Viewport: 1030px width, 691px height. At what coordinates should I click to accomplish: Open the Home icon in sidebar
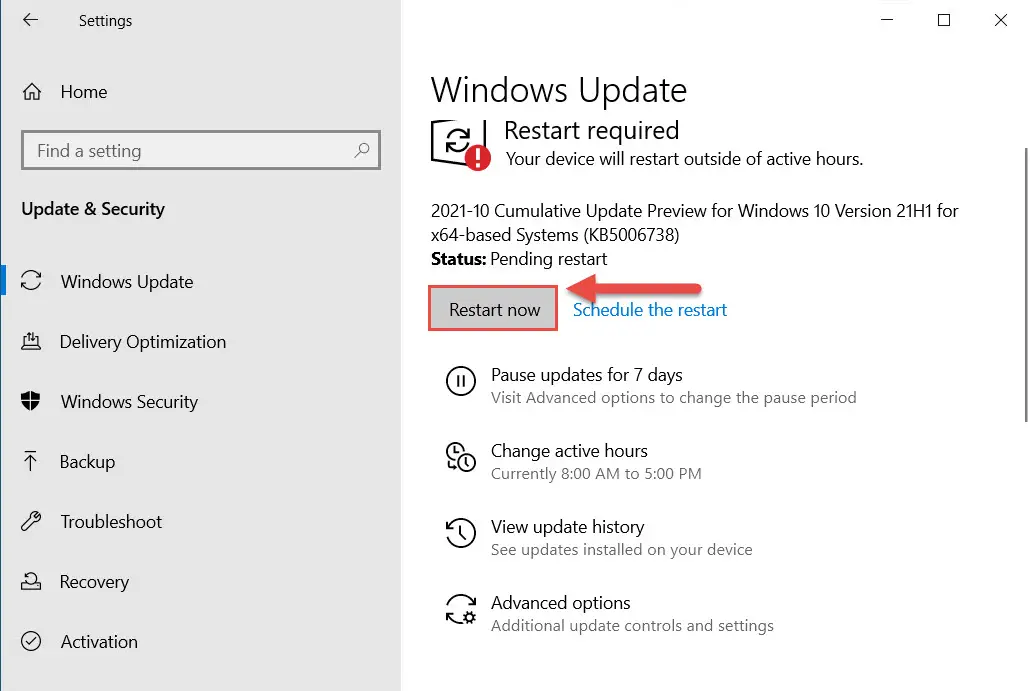click(x=32, y=92)
